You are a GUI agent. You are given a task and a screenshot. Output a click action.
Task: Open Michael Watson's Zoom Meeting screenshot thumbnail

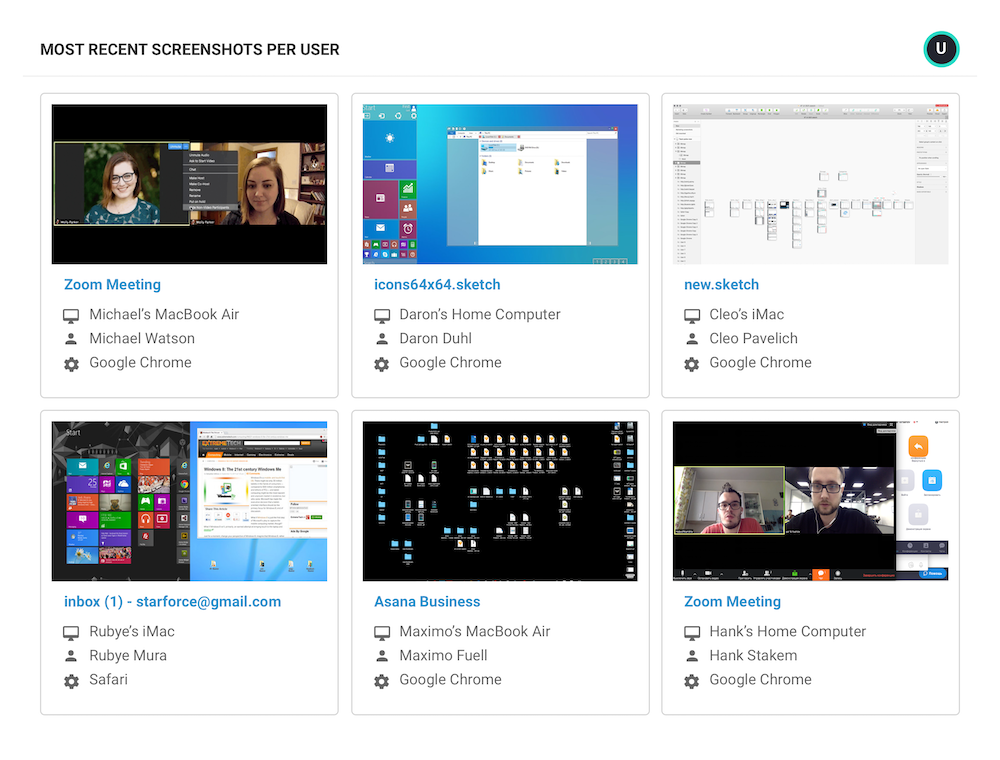point(189,184)
